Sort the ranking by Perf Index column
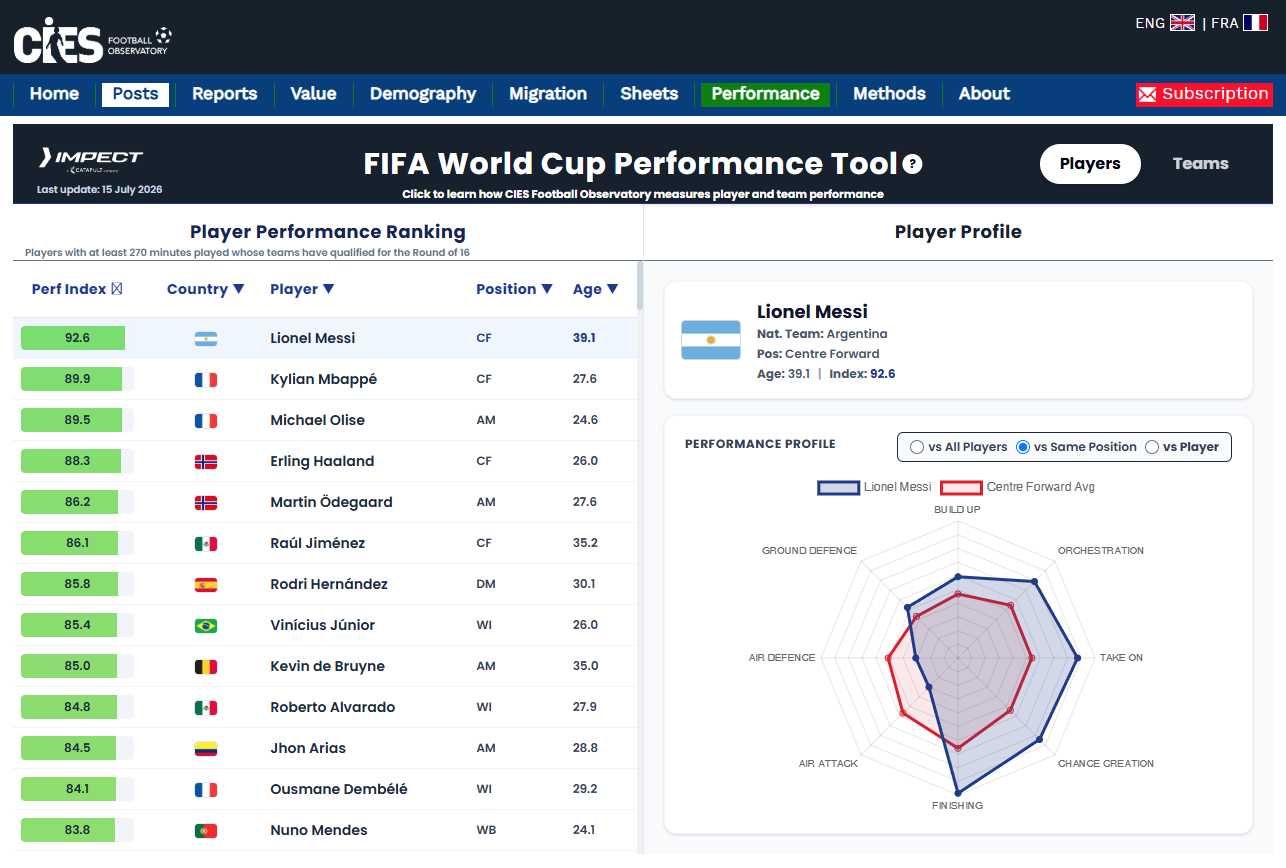Screen dimensions: 1286x868 (x=77, y=289)
